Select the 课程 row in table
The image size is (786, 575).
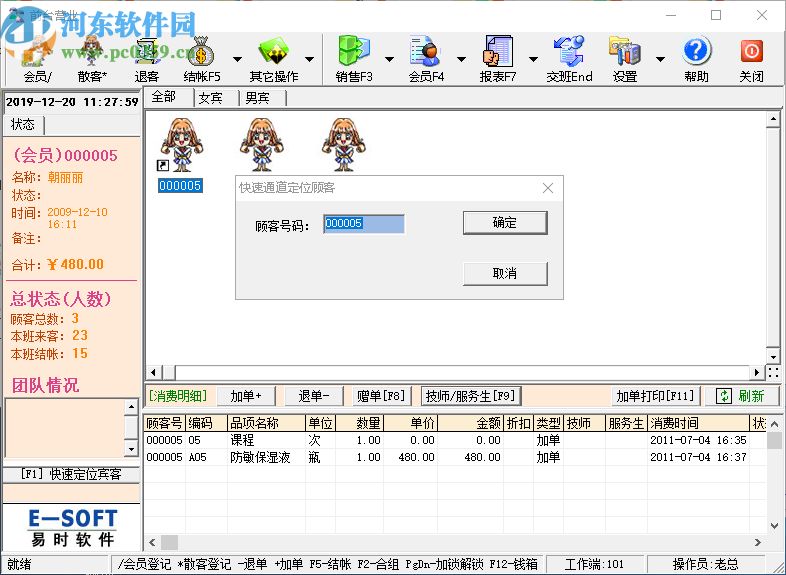coord(455,440)
